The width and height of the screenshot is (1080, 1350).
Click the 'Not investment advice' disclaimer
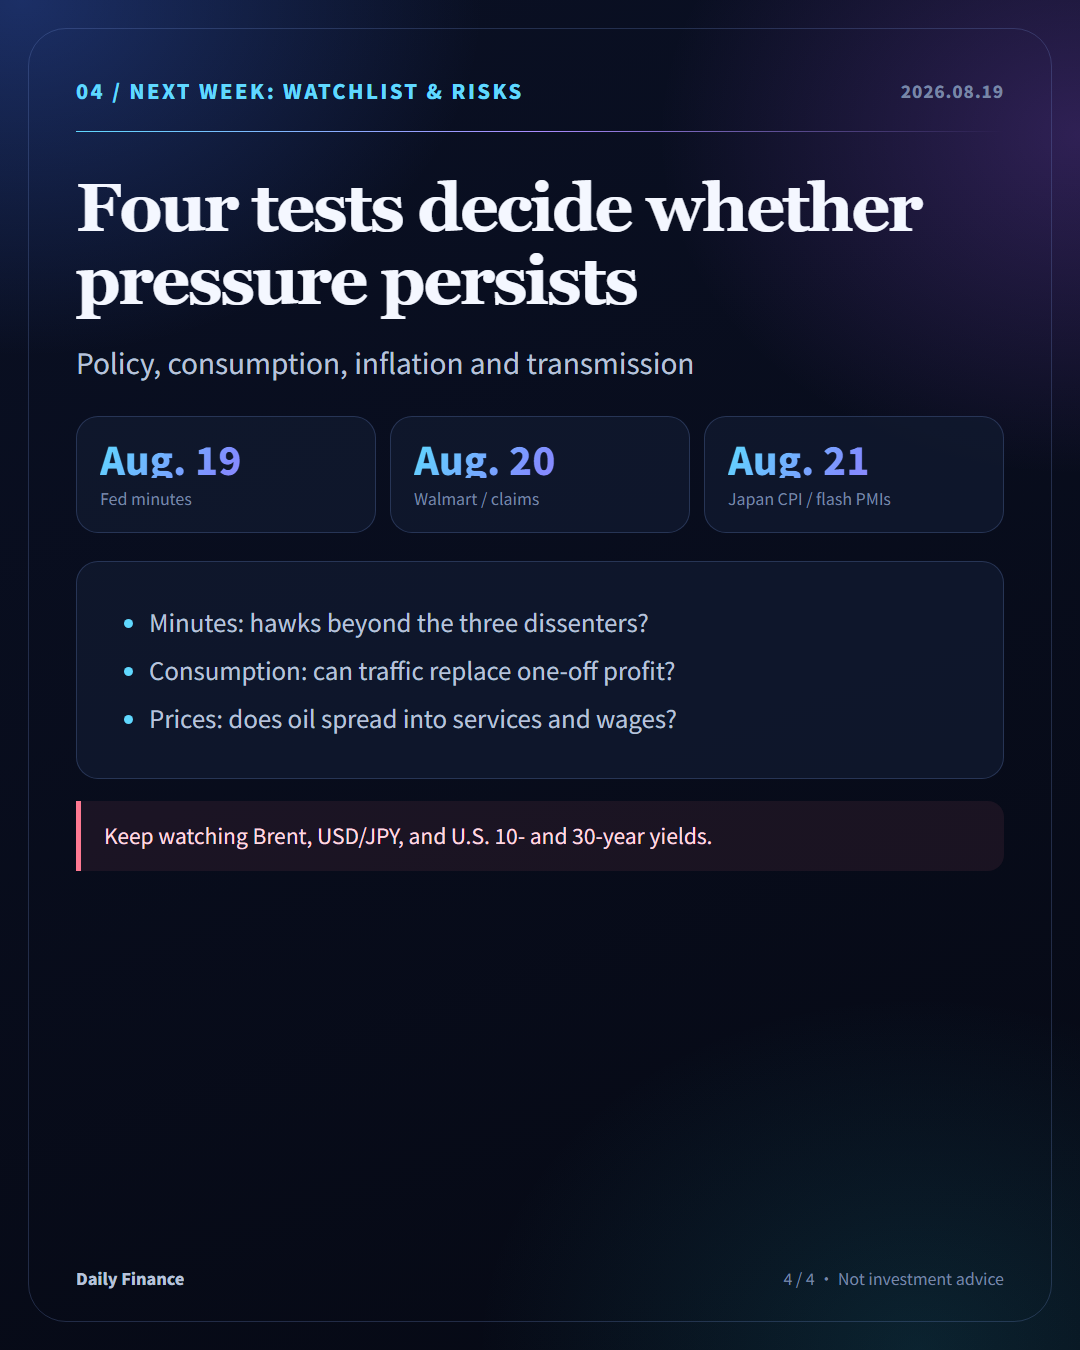(x=921, y=1279)
